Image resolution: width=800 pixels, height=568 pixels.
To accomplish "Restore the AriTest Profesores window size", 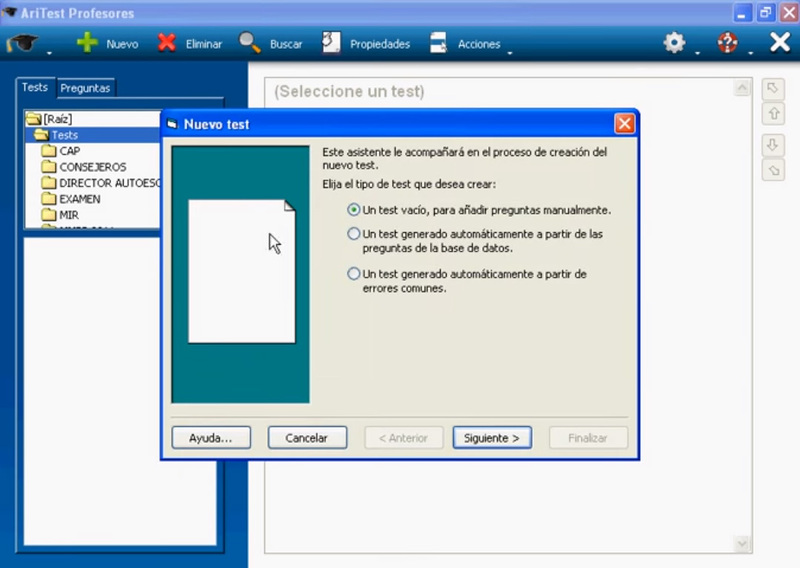I will [x=765, y=13].
